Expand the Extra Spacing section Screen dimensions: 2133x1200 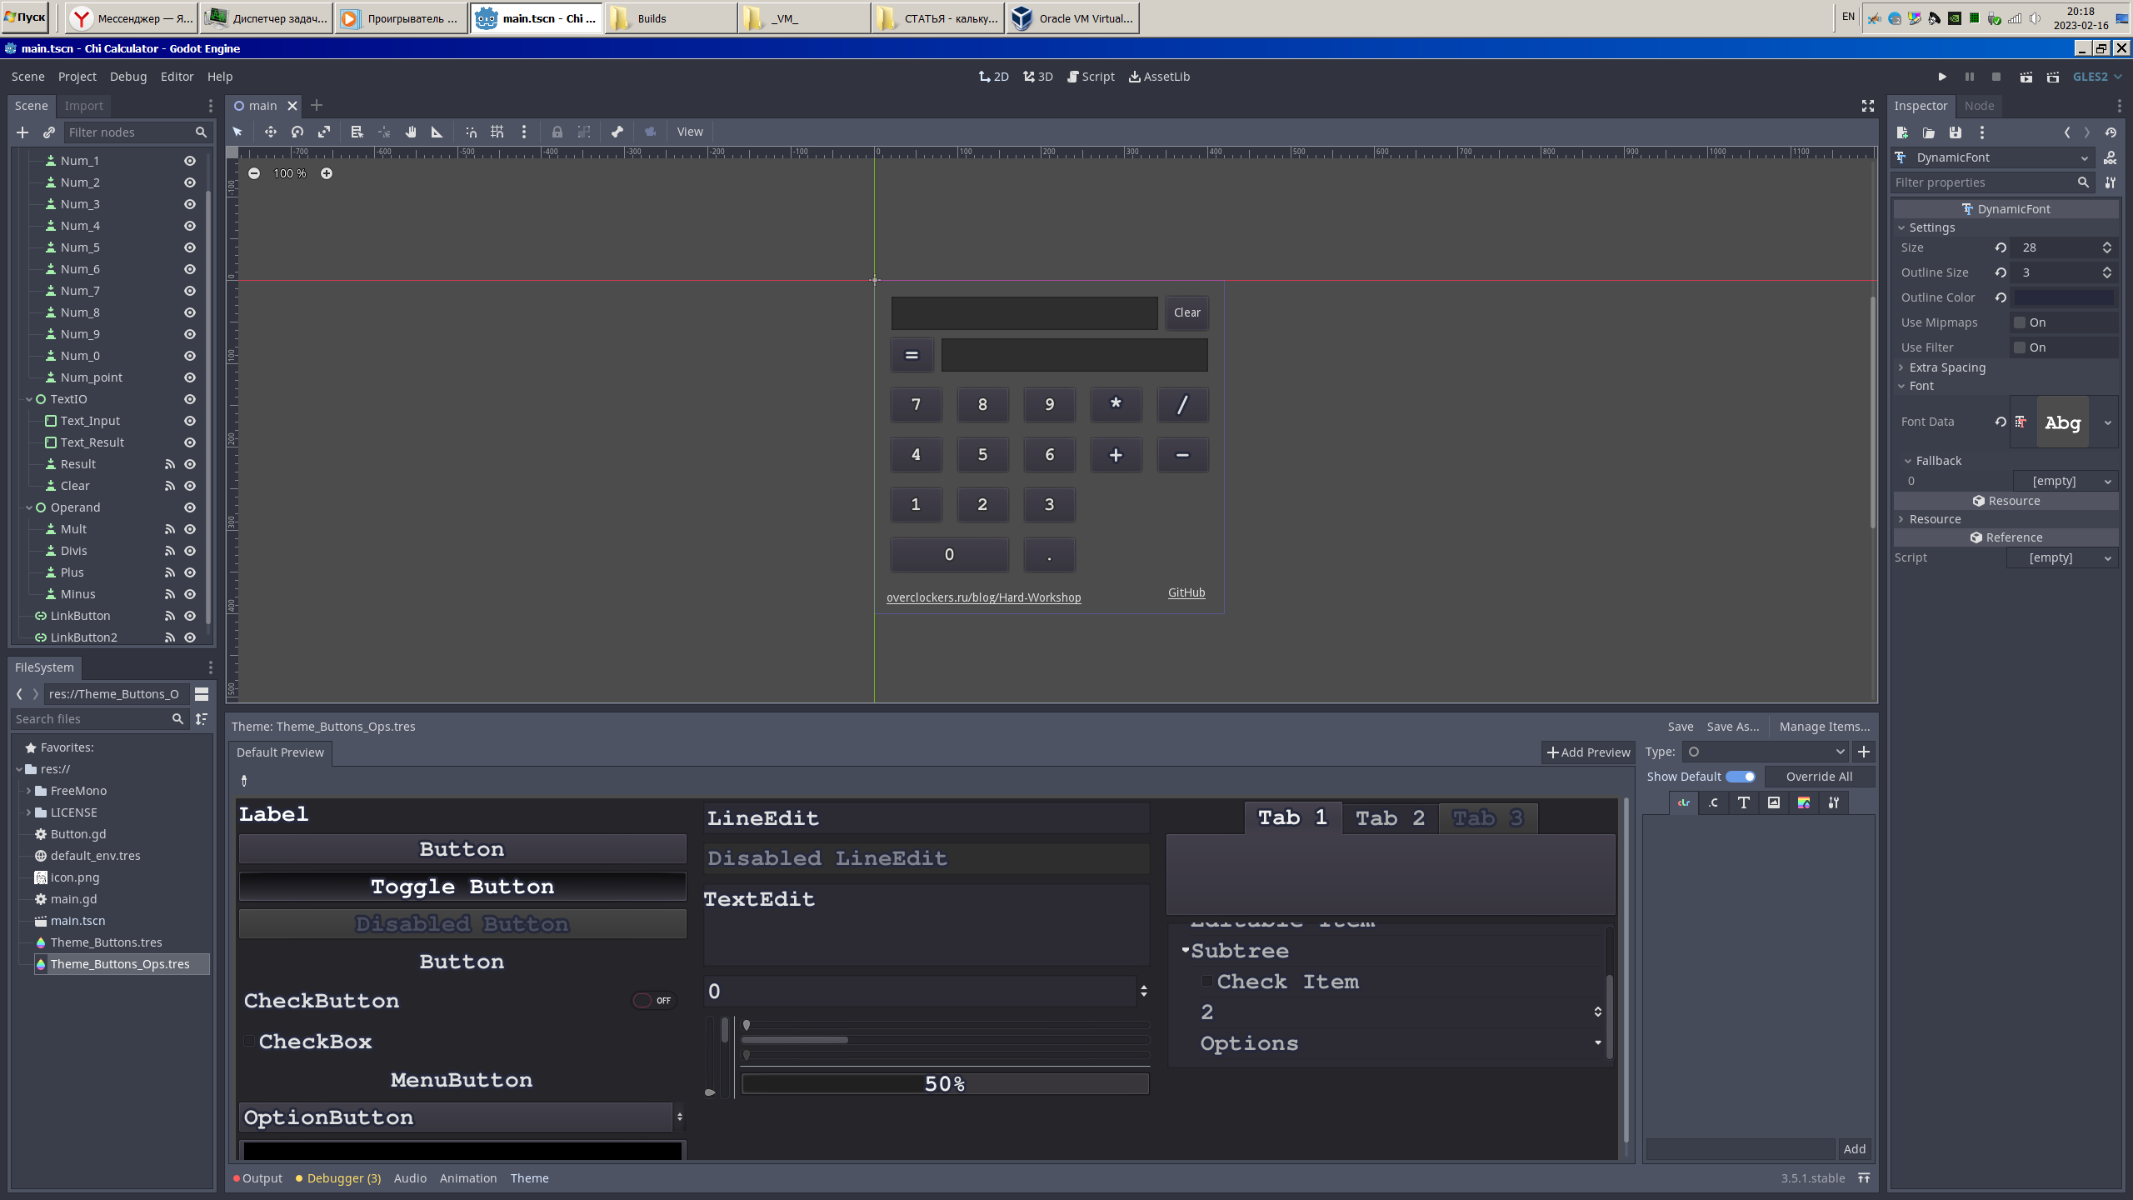[x=1946, y=368]
